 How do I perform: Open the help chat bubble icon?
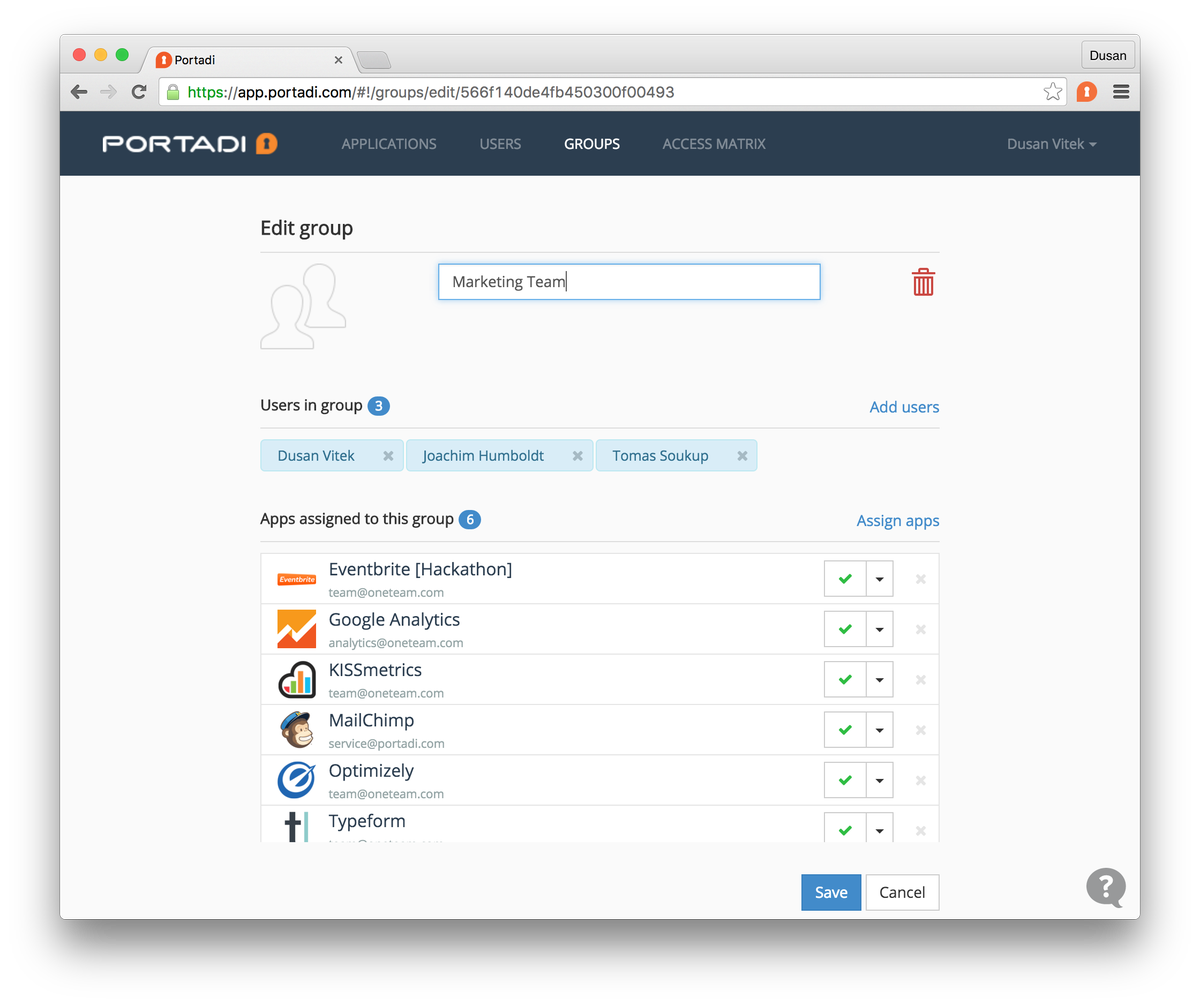click(x=1106, y=887)
